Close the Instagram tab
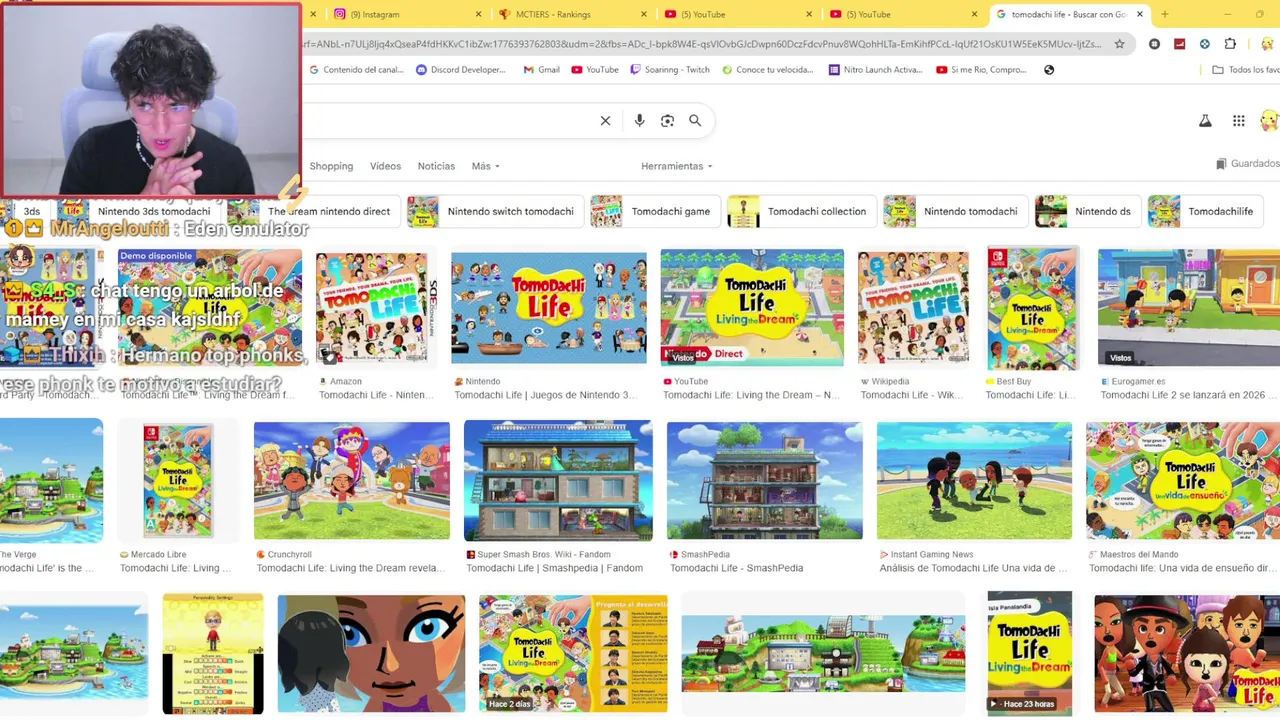1280x720 pixels. 478,14
